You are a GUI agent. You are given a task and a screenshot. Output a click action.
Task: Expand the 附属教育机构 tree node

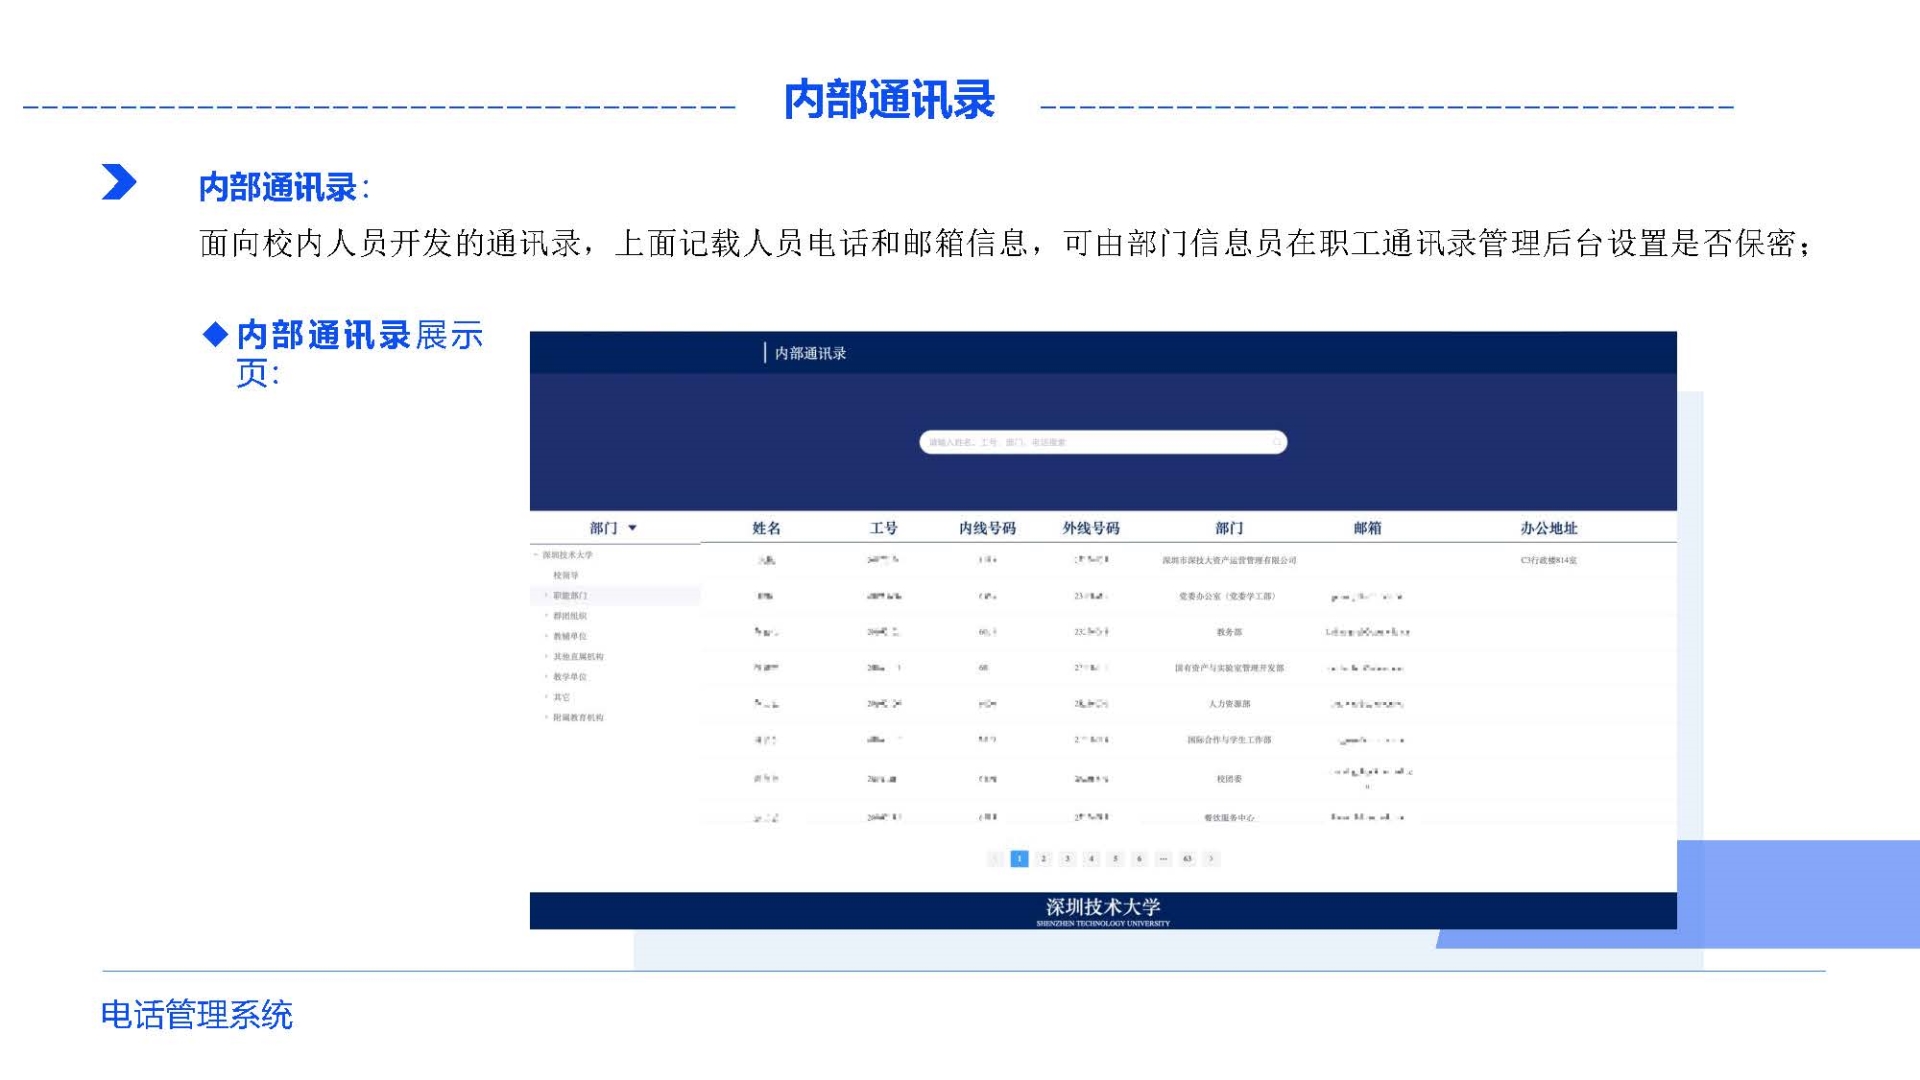pos(546,718)
